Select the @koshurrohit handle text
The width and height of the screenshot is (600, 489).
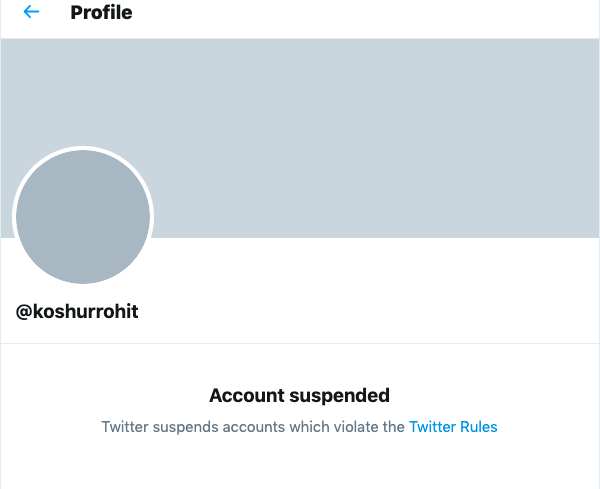(77, 312)
